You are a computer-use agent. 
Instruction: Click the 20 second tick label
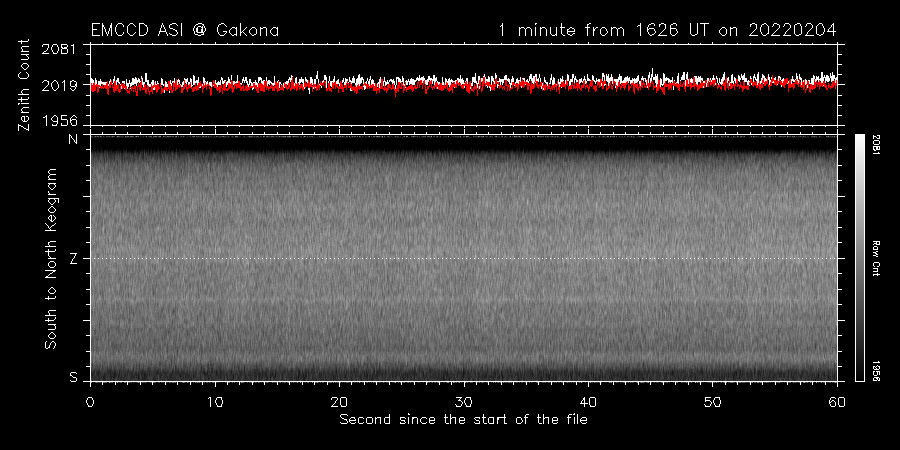coord(339,402)
